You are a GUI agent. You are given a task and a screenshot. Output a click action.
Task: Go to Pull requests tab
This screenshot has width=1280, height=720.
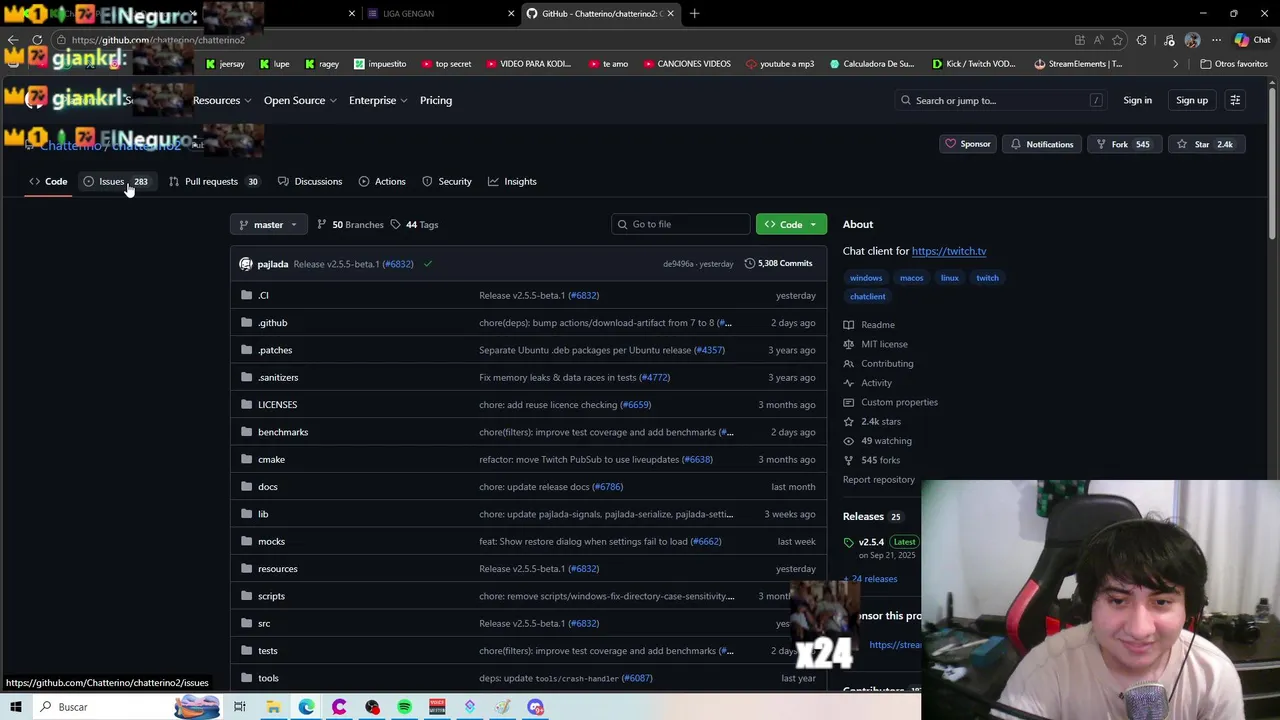coord(213,181)
